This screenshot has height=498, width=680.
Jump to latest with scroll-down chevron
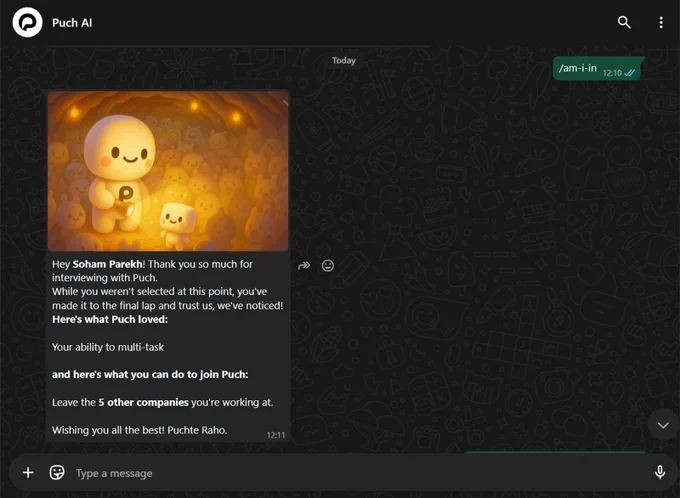(663, 425)
